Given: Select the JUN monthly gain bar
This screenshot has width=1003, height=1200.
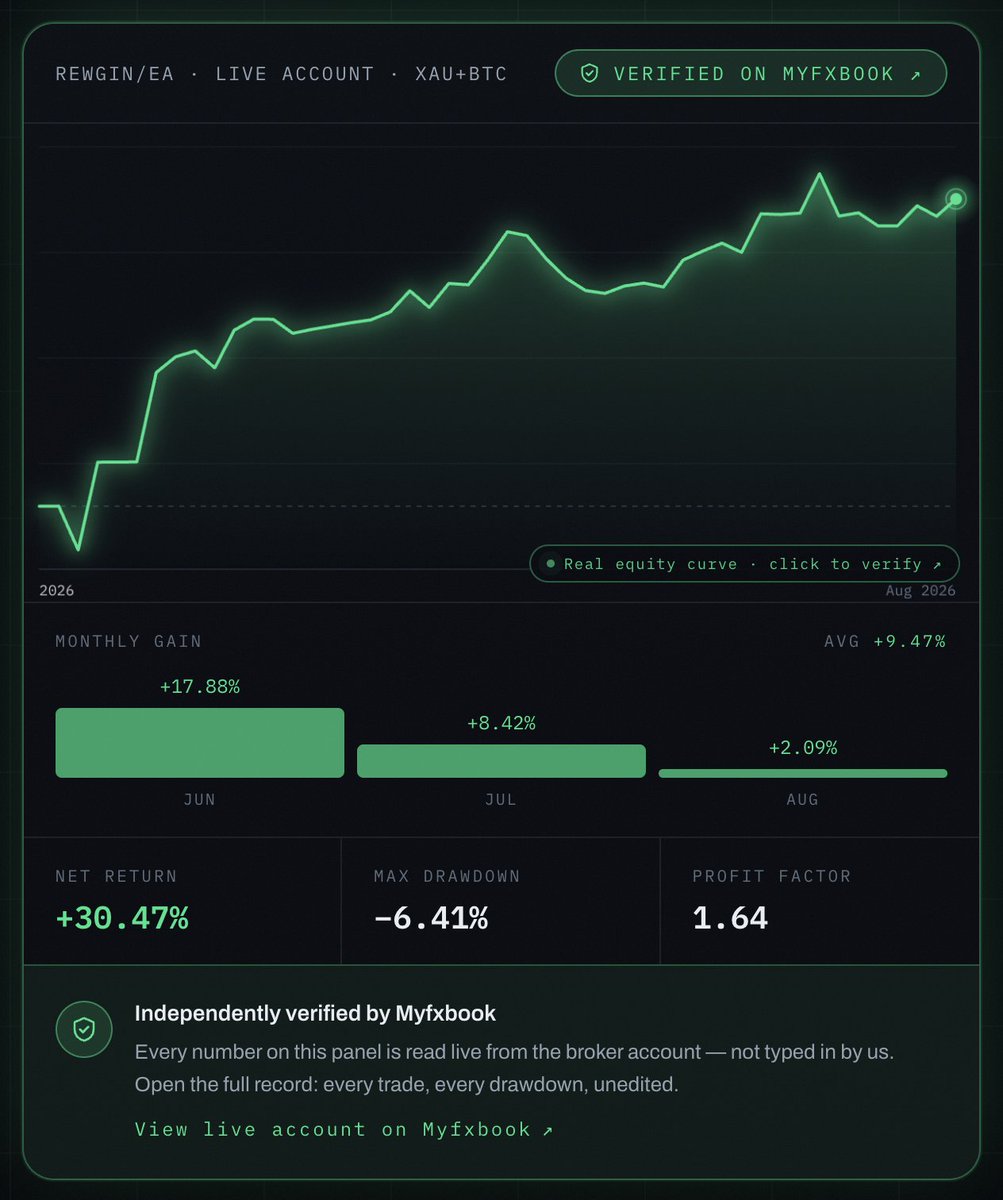Looking at the screenshot, I should [200, 743].
